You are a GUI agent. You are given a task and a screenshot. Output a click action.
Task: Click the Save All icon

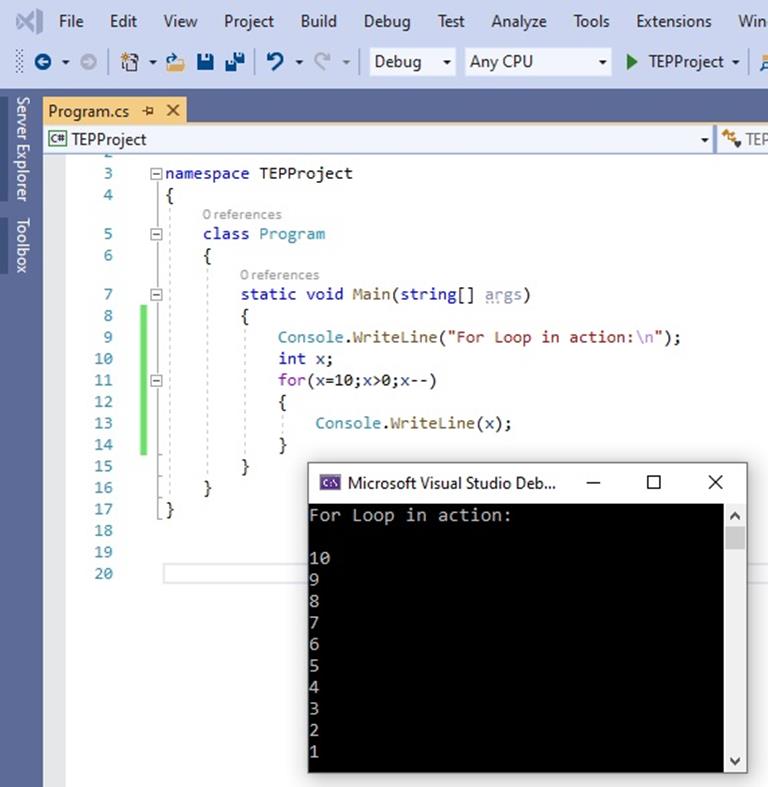234,62
